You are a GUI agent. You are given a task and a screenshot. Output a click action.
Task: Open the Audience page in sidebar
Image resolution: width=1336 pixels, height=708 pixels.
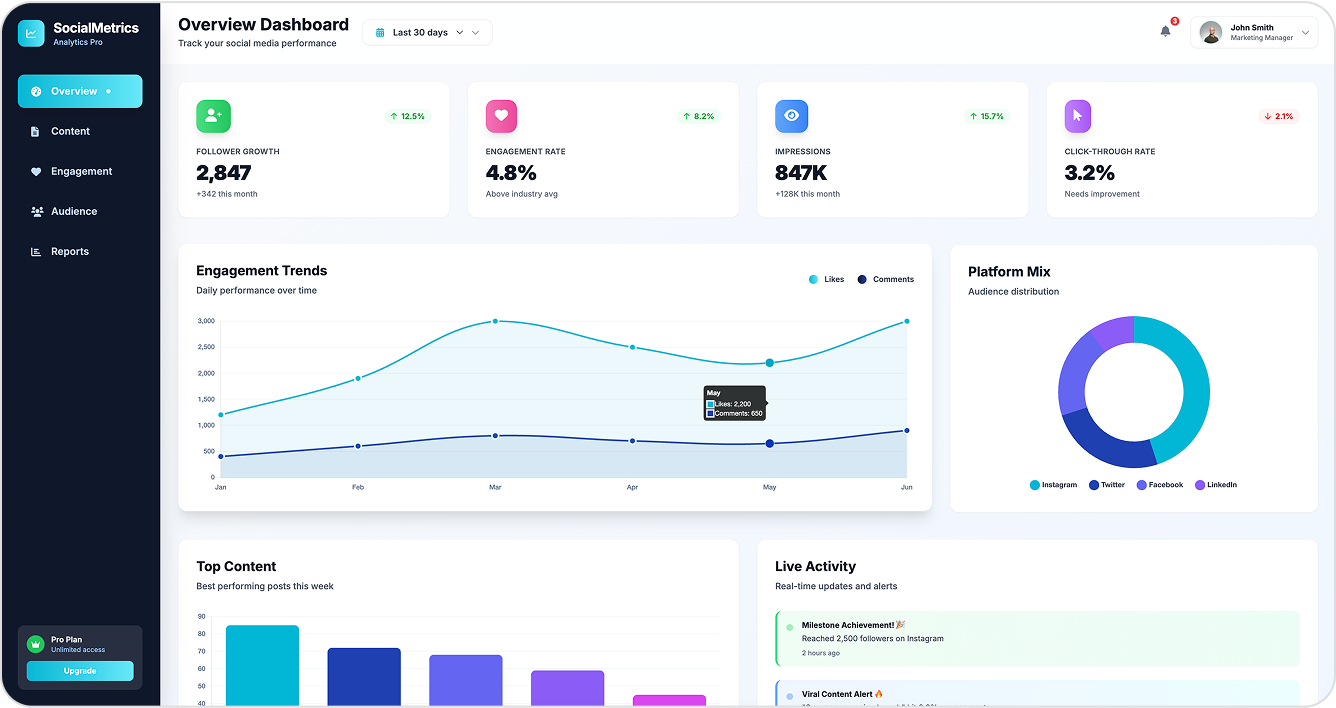click(x=74, y=211)
